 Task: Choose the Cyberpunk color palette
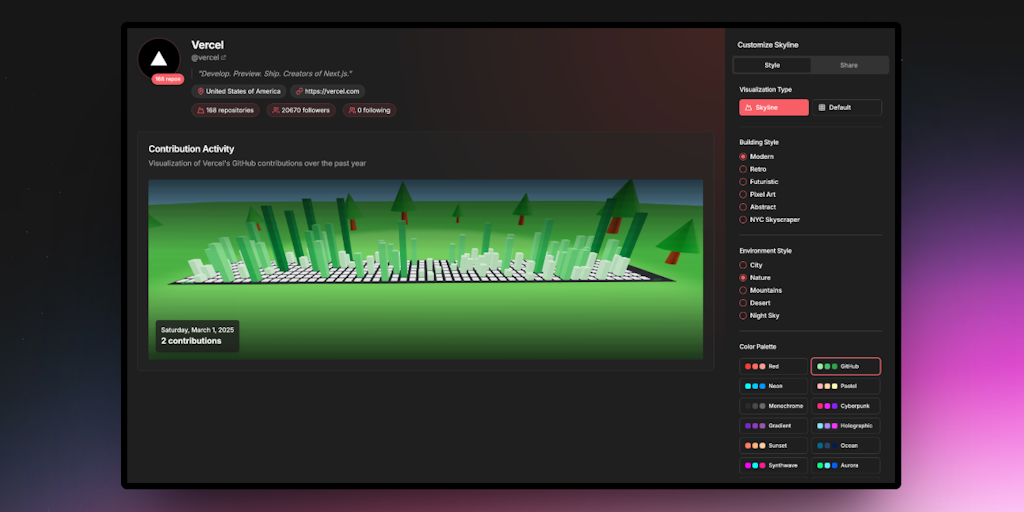point(846,406)
